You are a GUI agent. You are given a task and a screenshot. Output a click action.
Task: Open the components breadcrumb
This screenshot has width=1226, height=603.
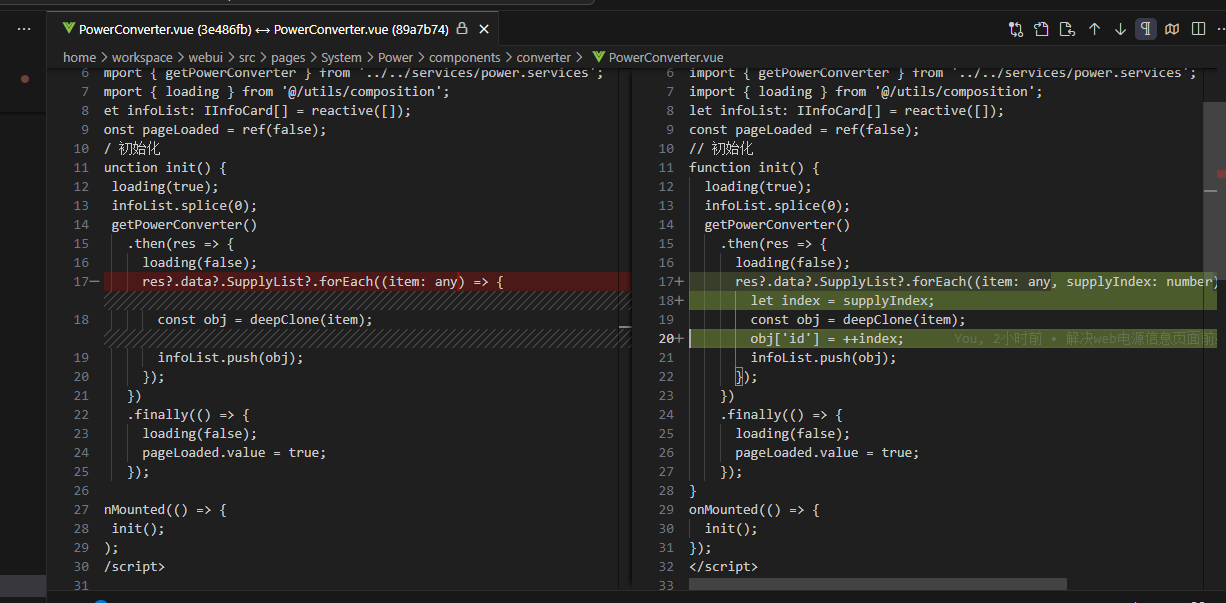click(465, 57)
